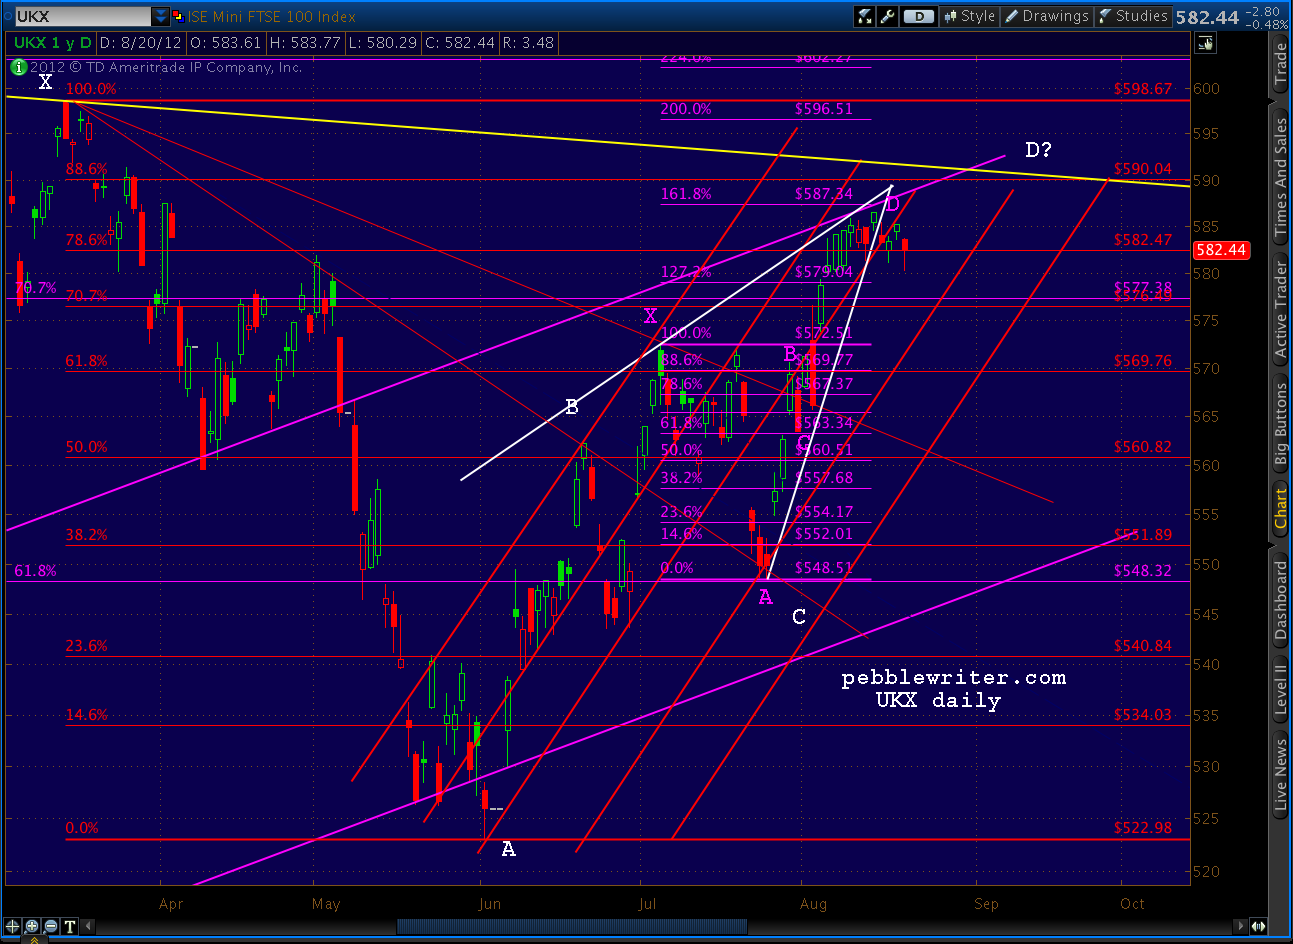Click the H: 583.77 high value
Image resolution: width=1293 pixels, height=944 pixels.
(305, 43)
